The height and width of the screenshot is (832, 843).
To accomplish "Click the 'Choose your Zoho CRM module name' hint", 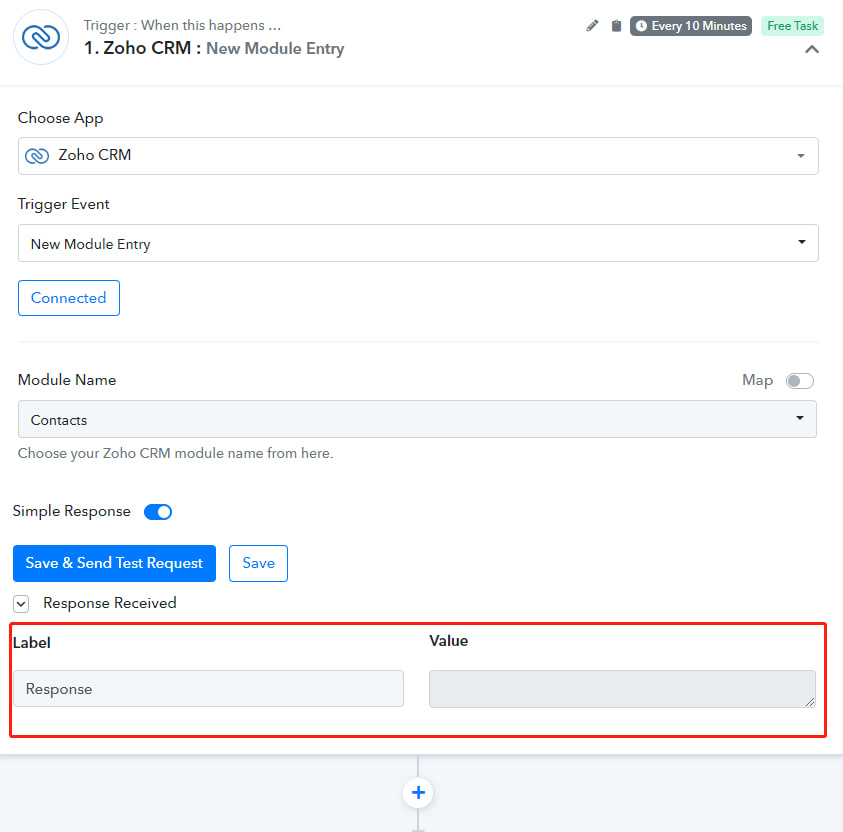I will [175, 454].
